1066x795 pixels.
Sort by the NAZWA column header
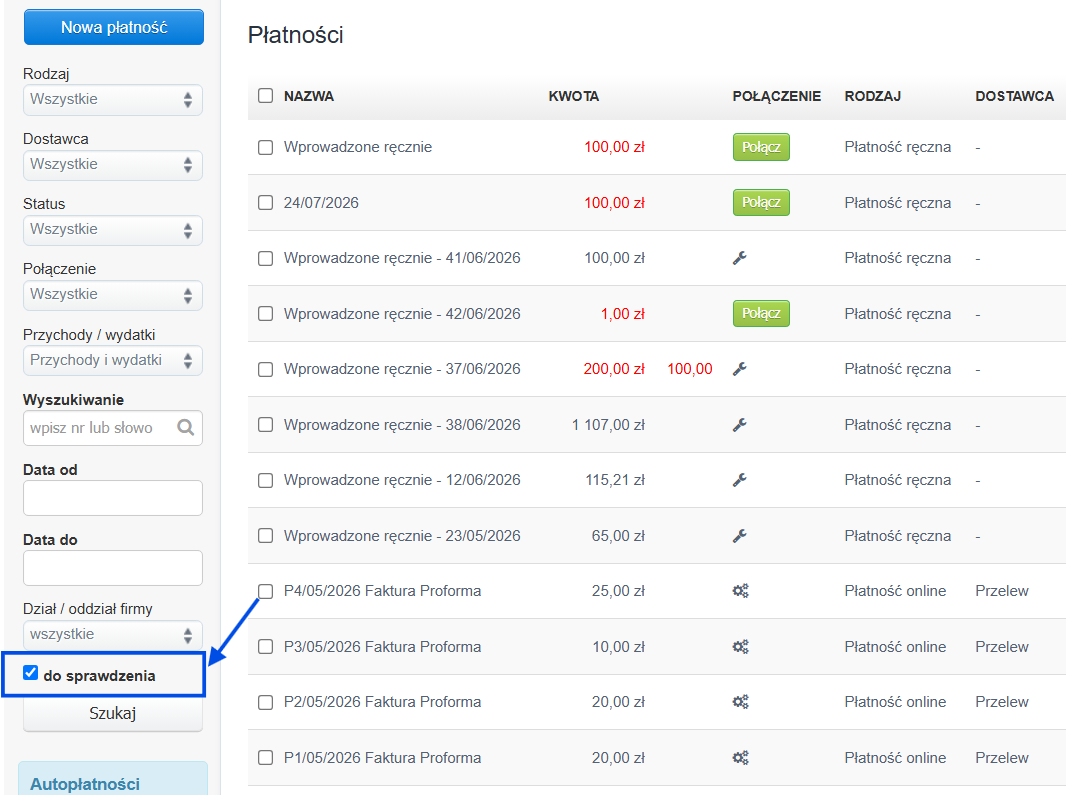309,96
